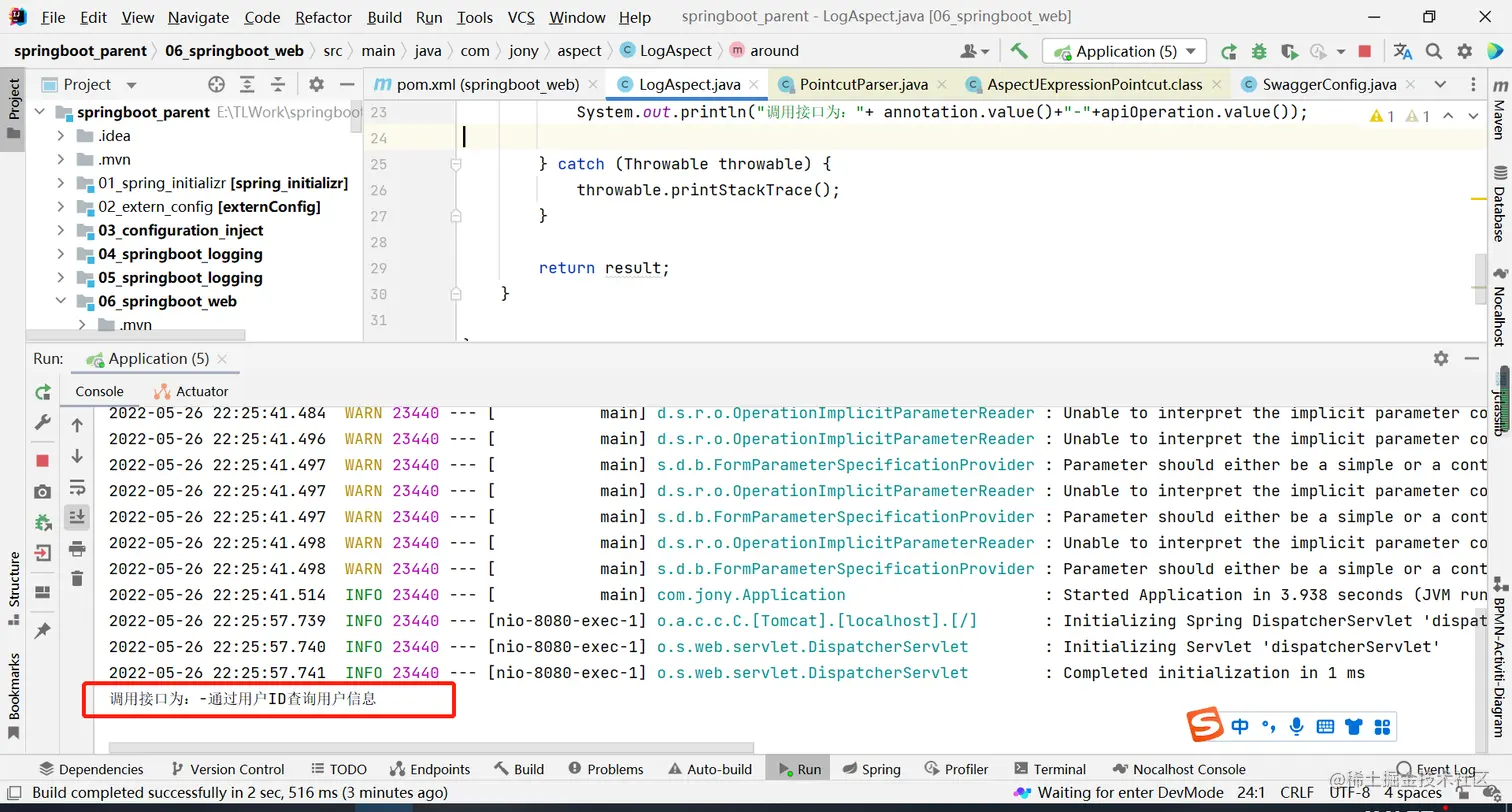This screenshot has height=812, width=1512.
Task: Collapse the springboot_parent root node
Action: pos(40,112)
